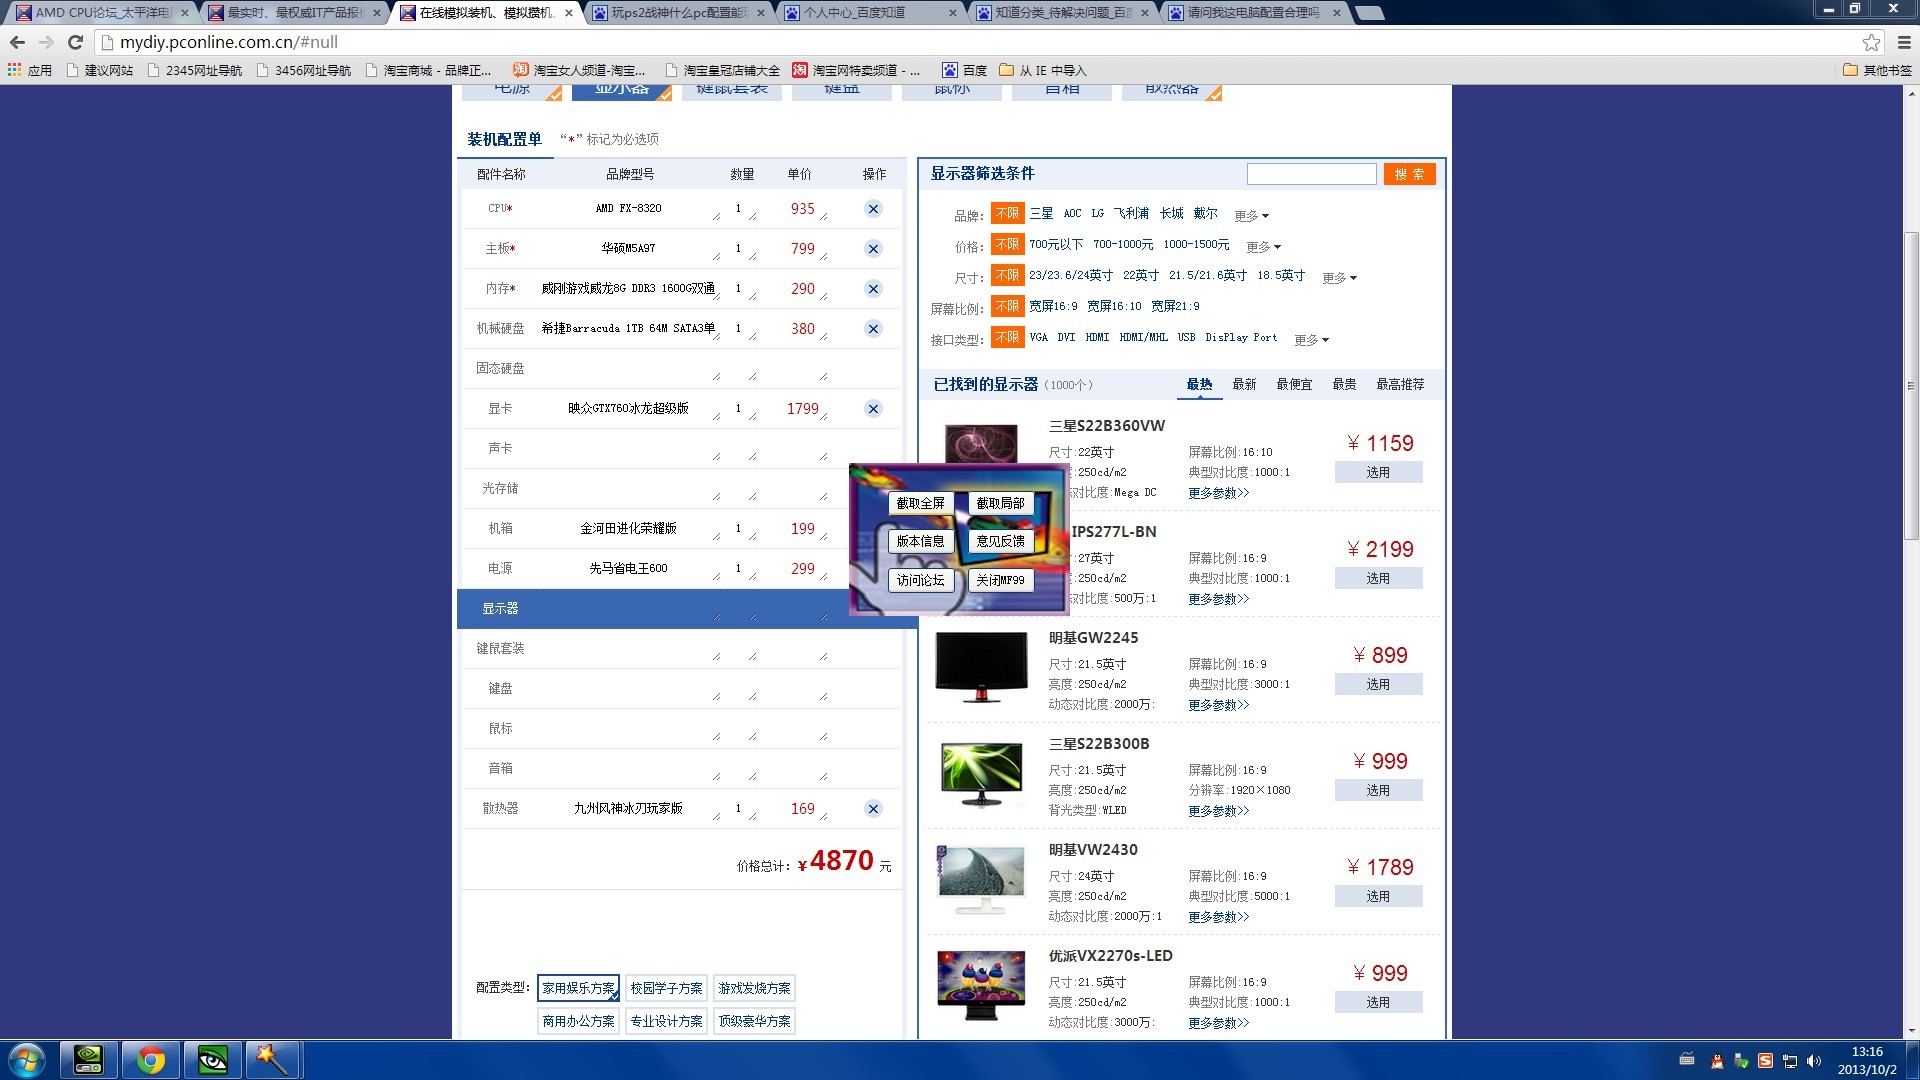Viewport: 1920px width, 1080px height.
Task: Expand more sizes 更多 dropdown
Action: 1339,278
